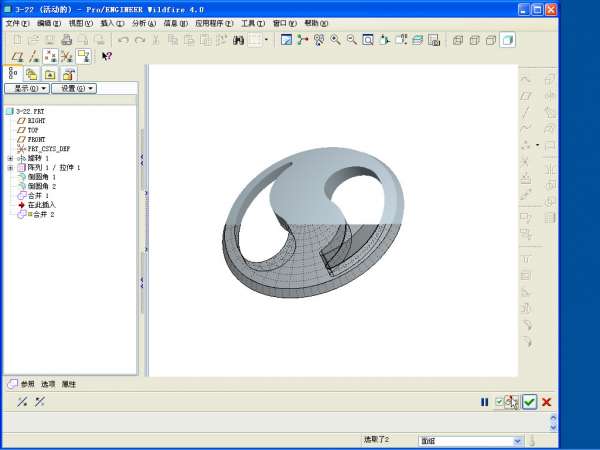The image size is (600, 450).
Task: Open the 文件 menu
Action: [17, 22]
